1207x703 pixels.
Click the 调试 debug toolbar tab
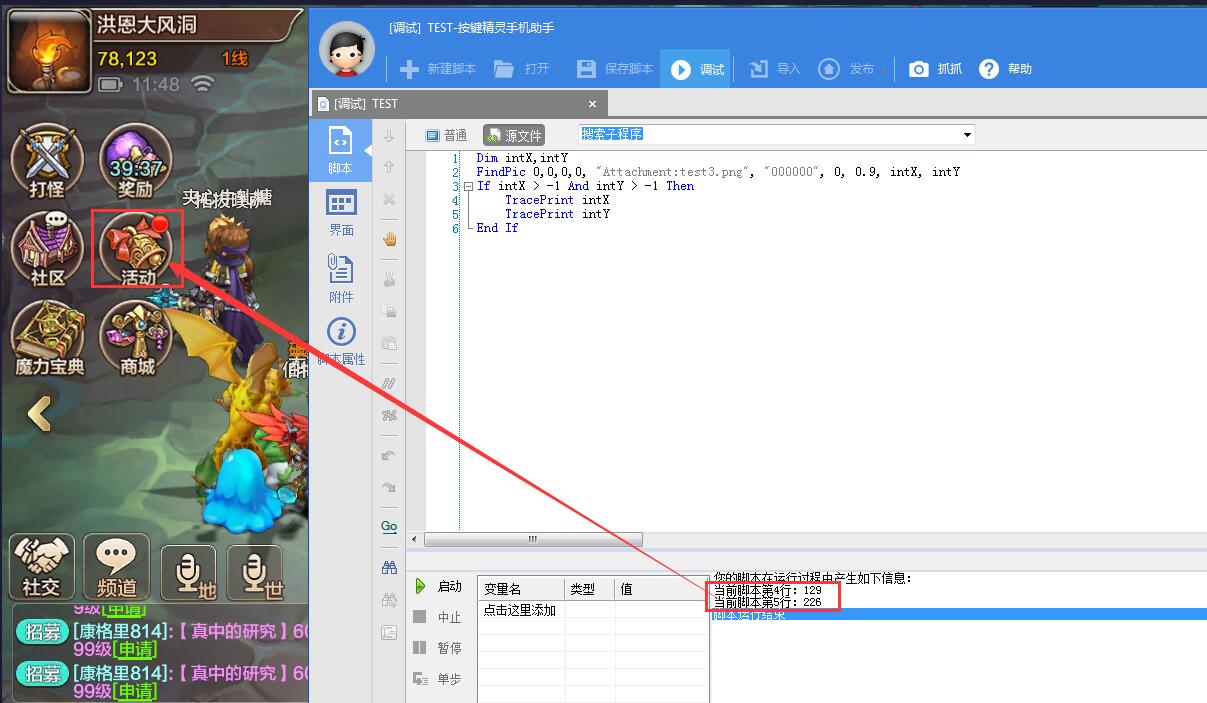click(x=699, y=69)
